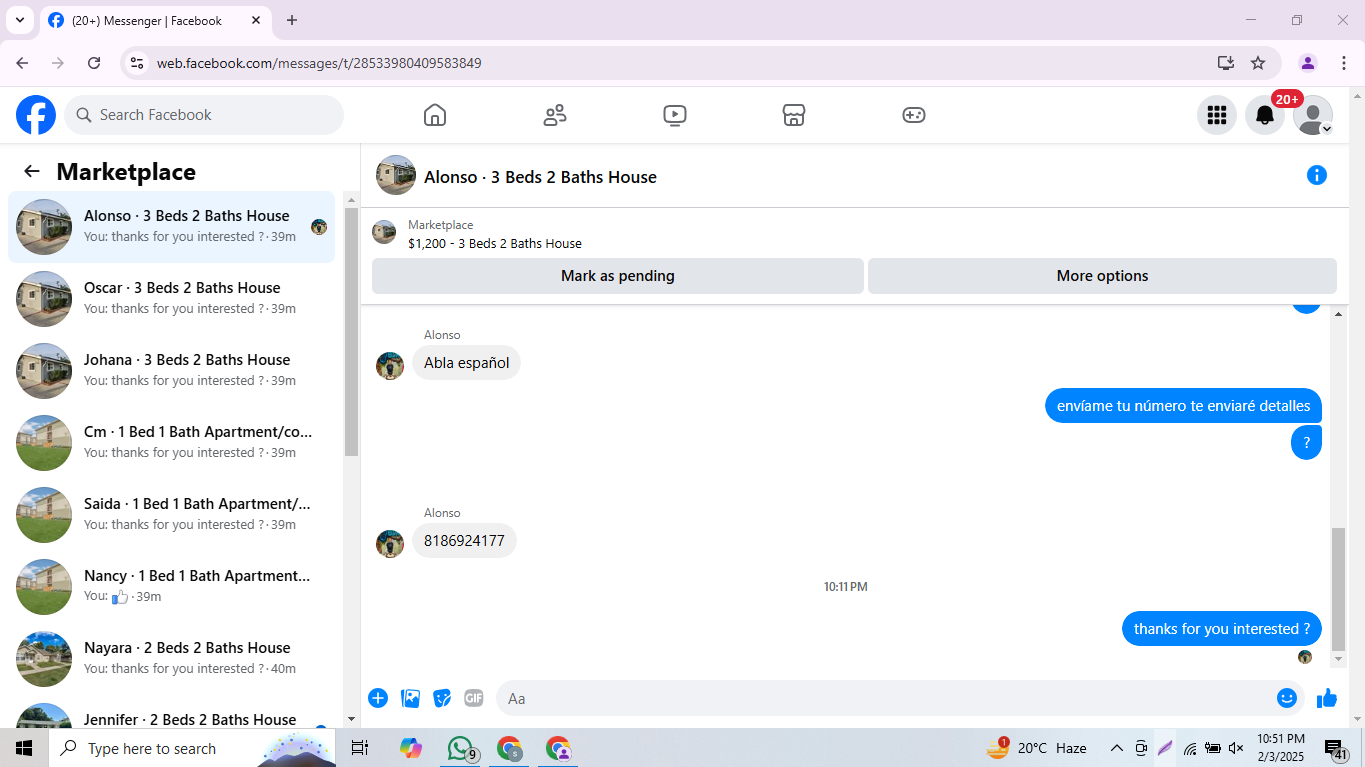Send a thumbs-up like
Screen dimensions: 1365x767
1327,698
